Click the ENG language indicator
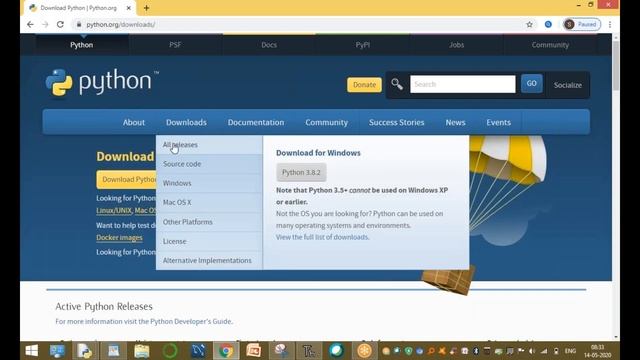Image resolution: width=640 pixels, height=360 pixels. [570, 351]
